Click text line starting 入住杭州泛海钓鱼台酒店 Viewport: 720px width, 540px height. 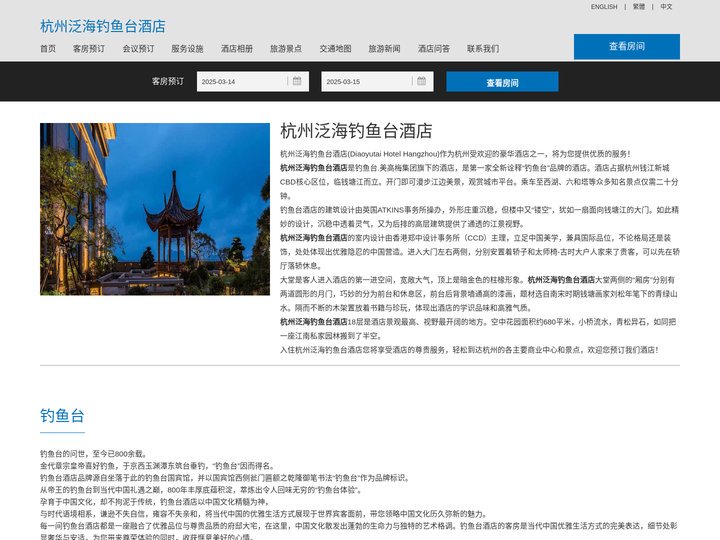pos(469,350)
